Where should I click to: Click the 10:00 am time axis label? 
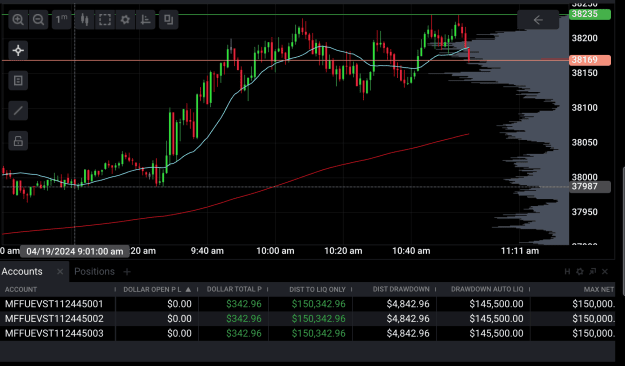point(275,251)
